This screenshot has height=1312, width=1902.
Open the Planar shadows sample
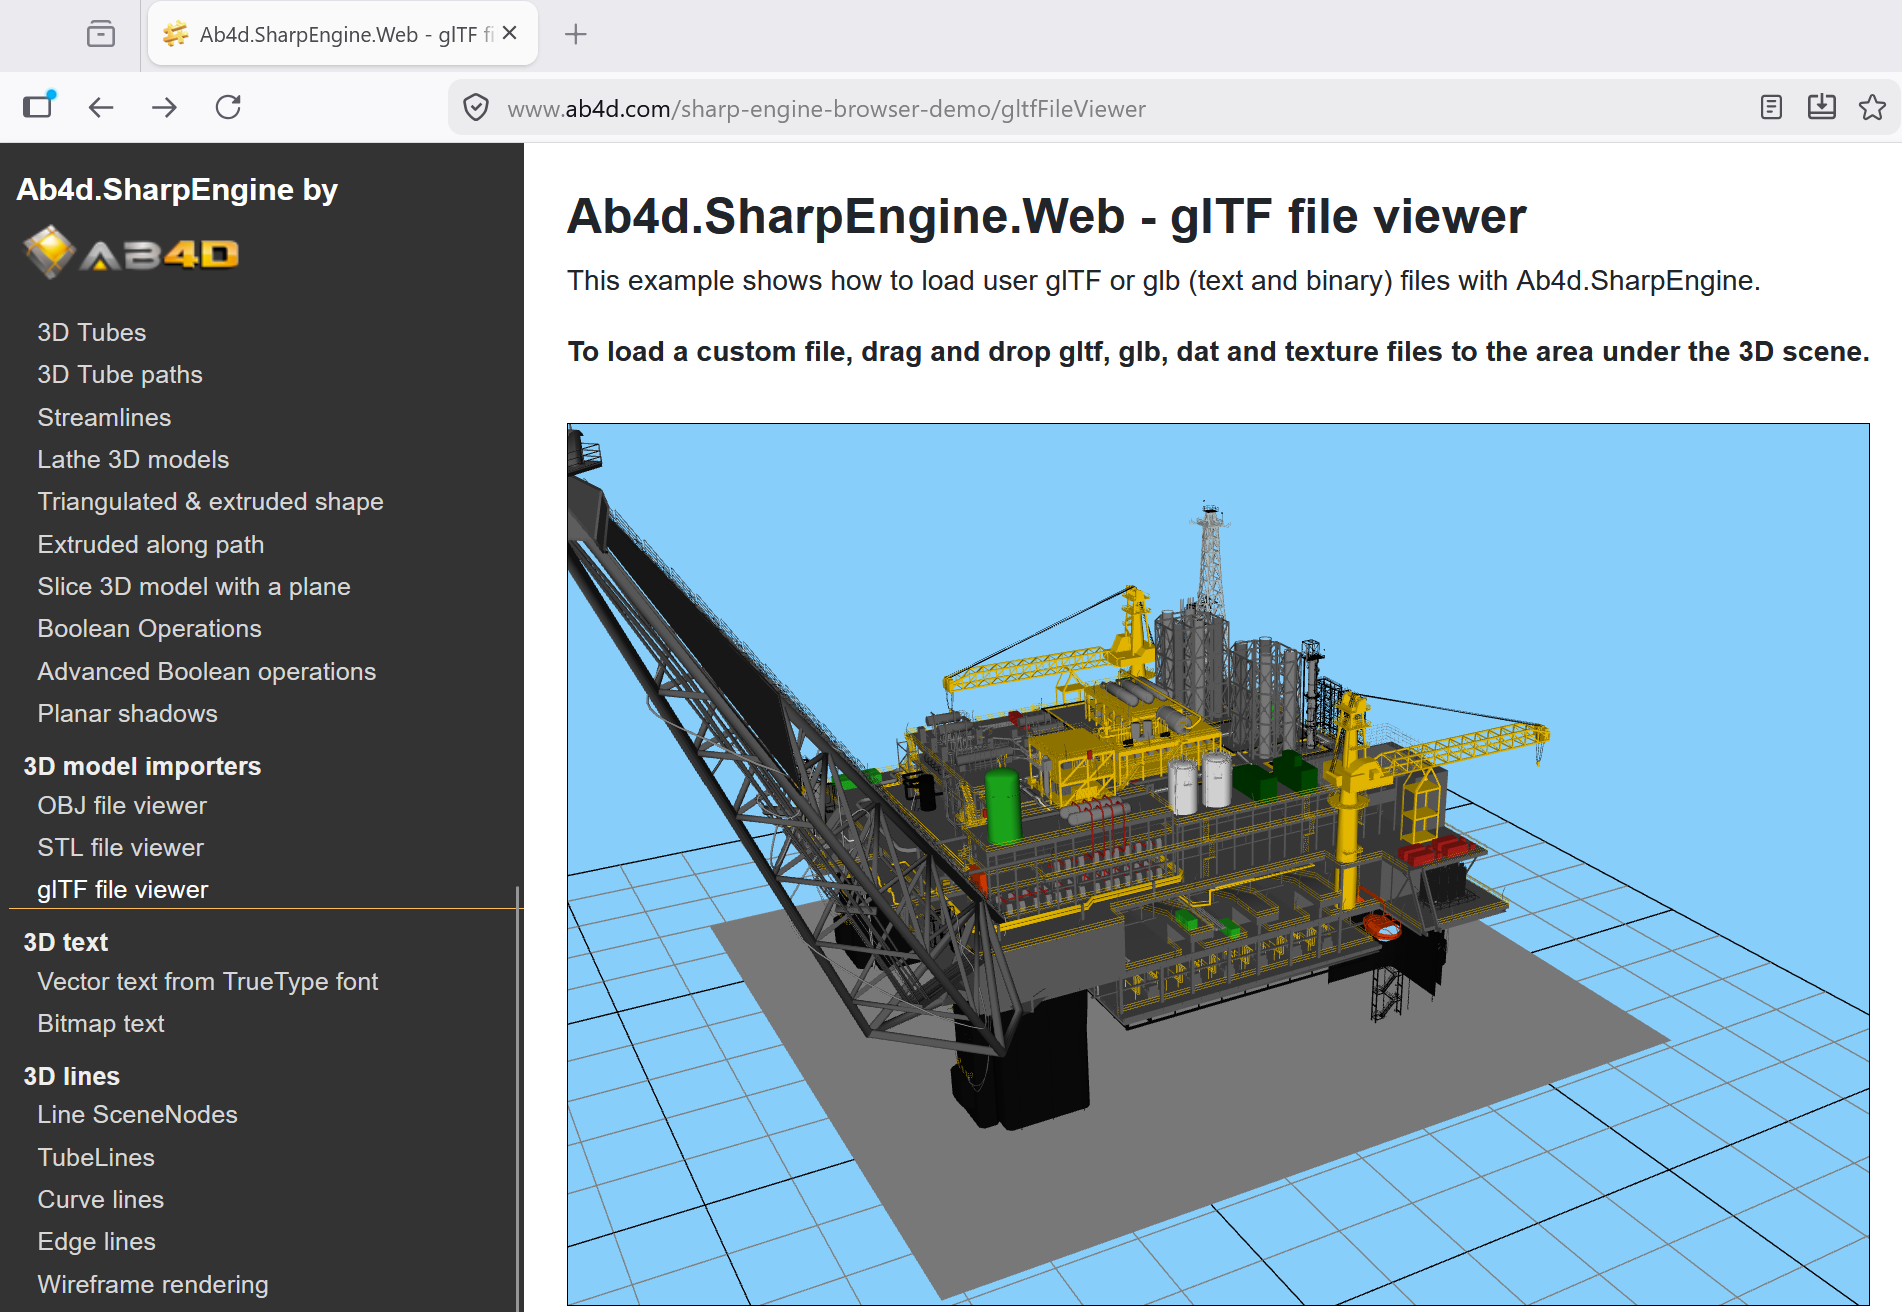coord(127,713)
